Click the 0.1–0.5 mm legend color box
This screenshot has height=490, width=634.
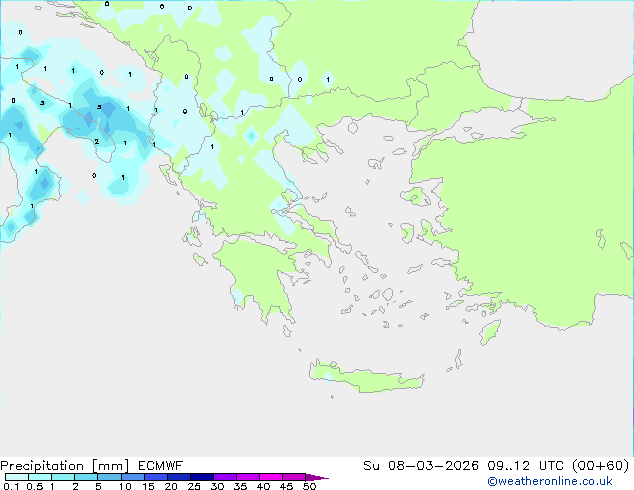(17, 477)
